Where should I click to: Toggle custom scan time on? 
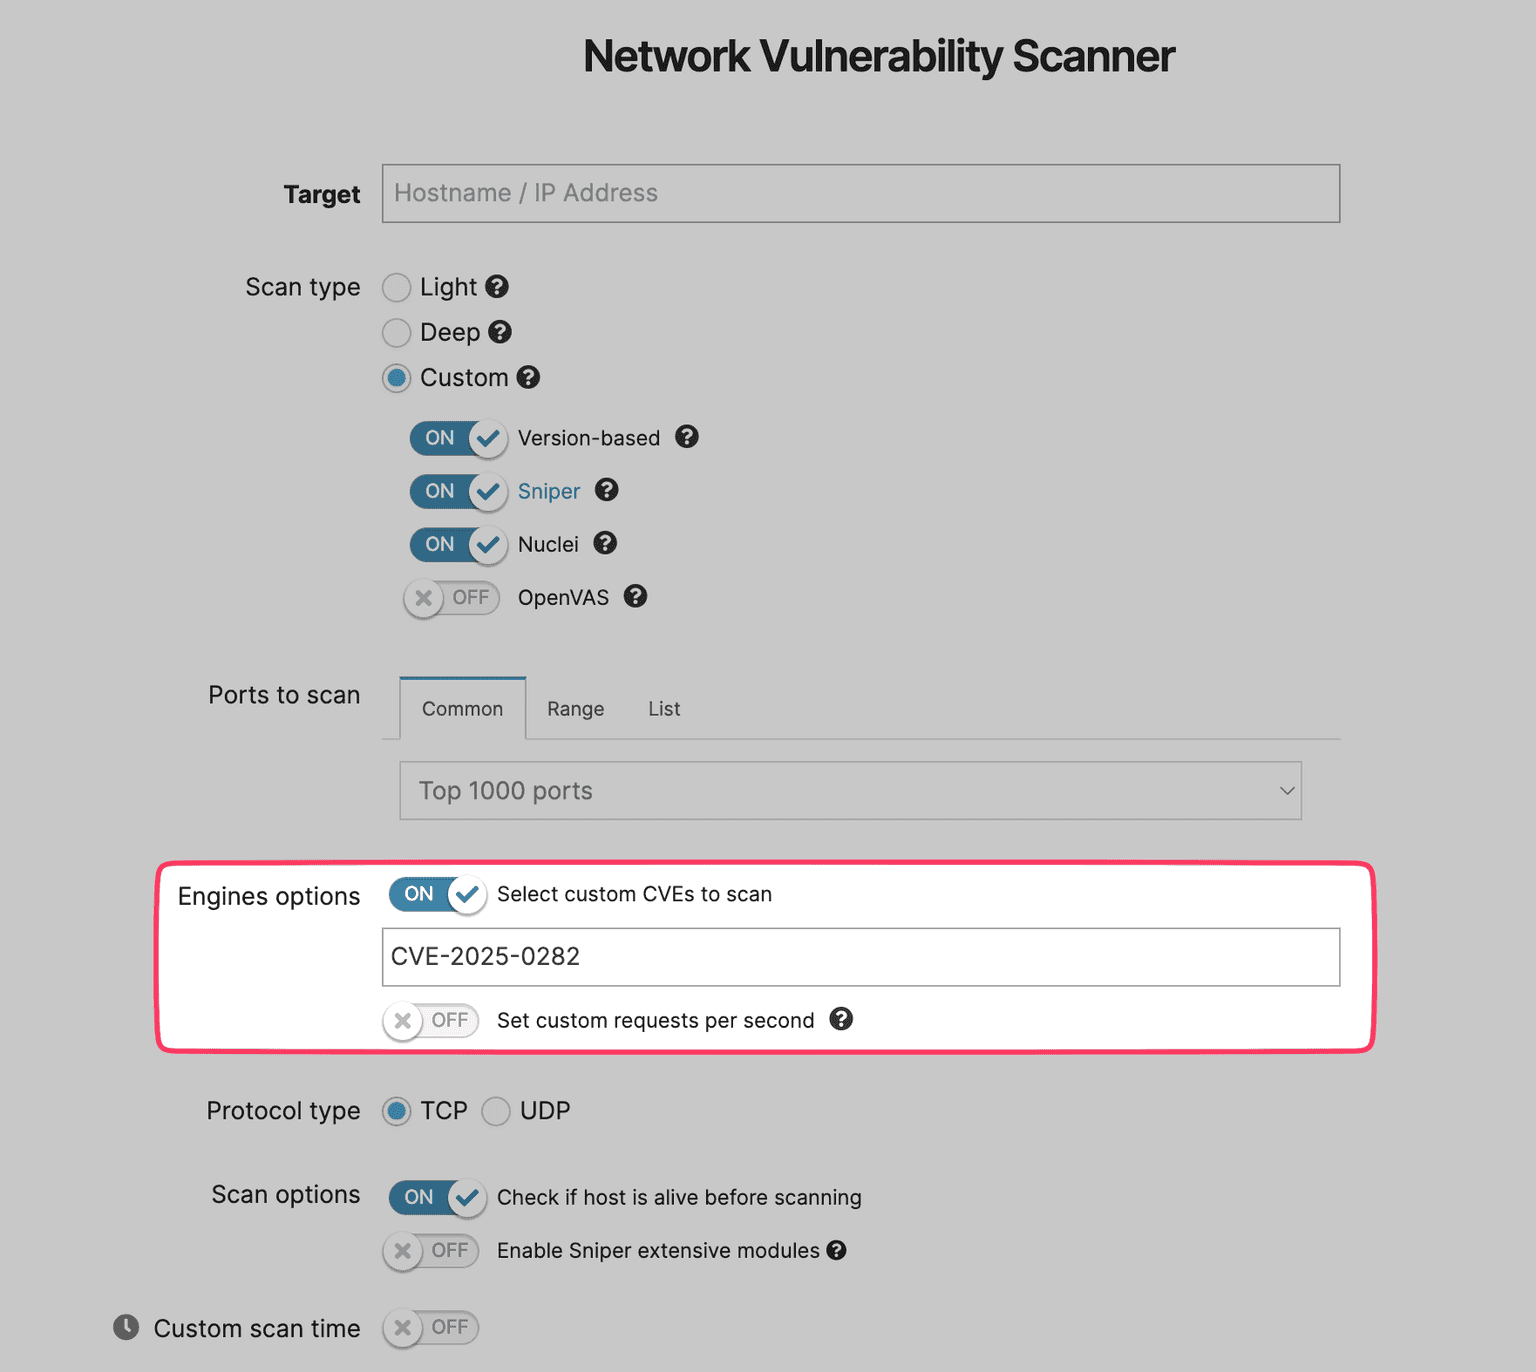click(431, 1327)
